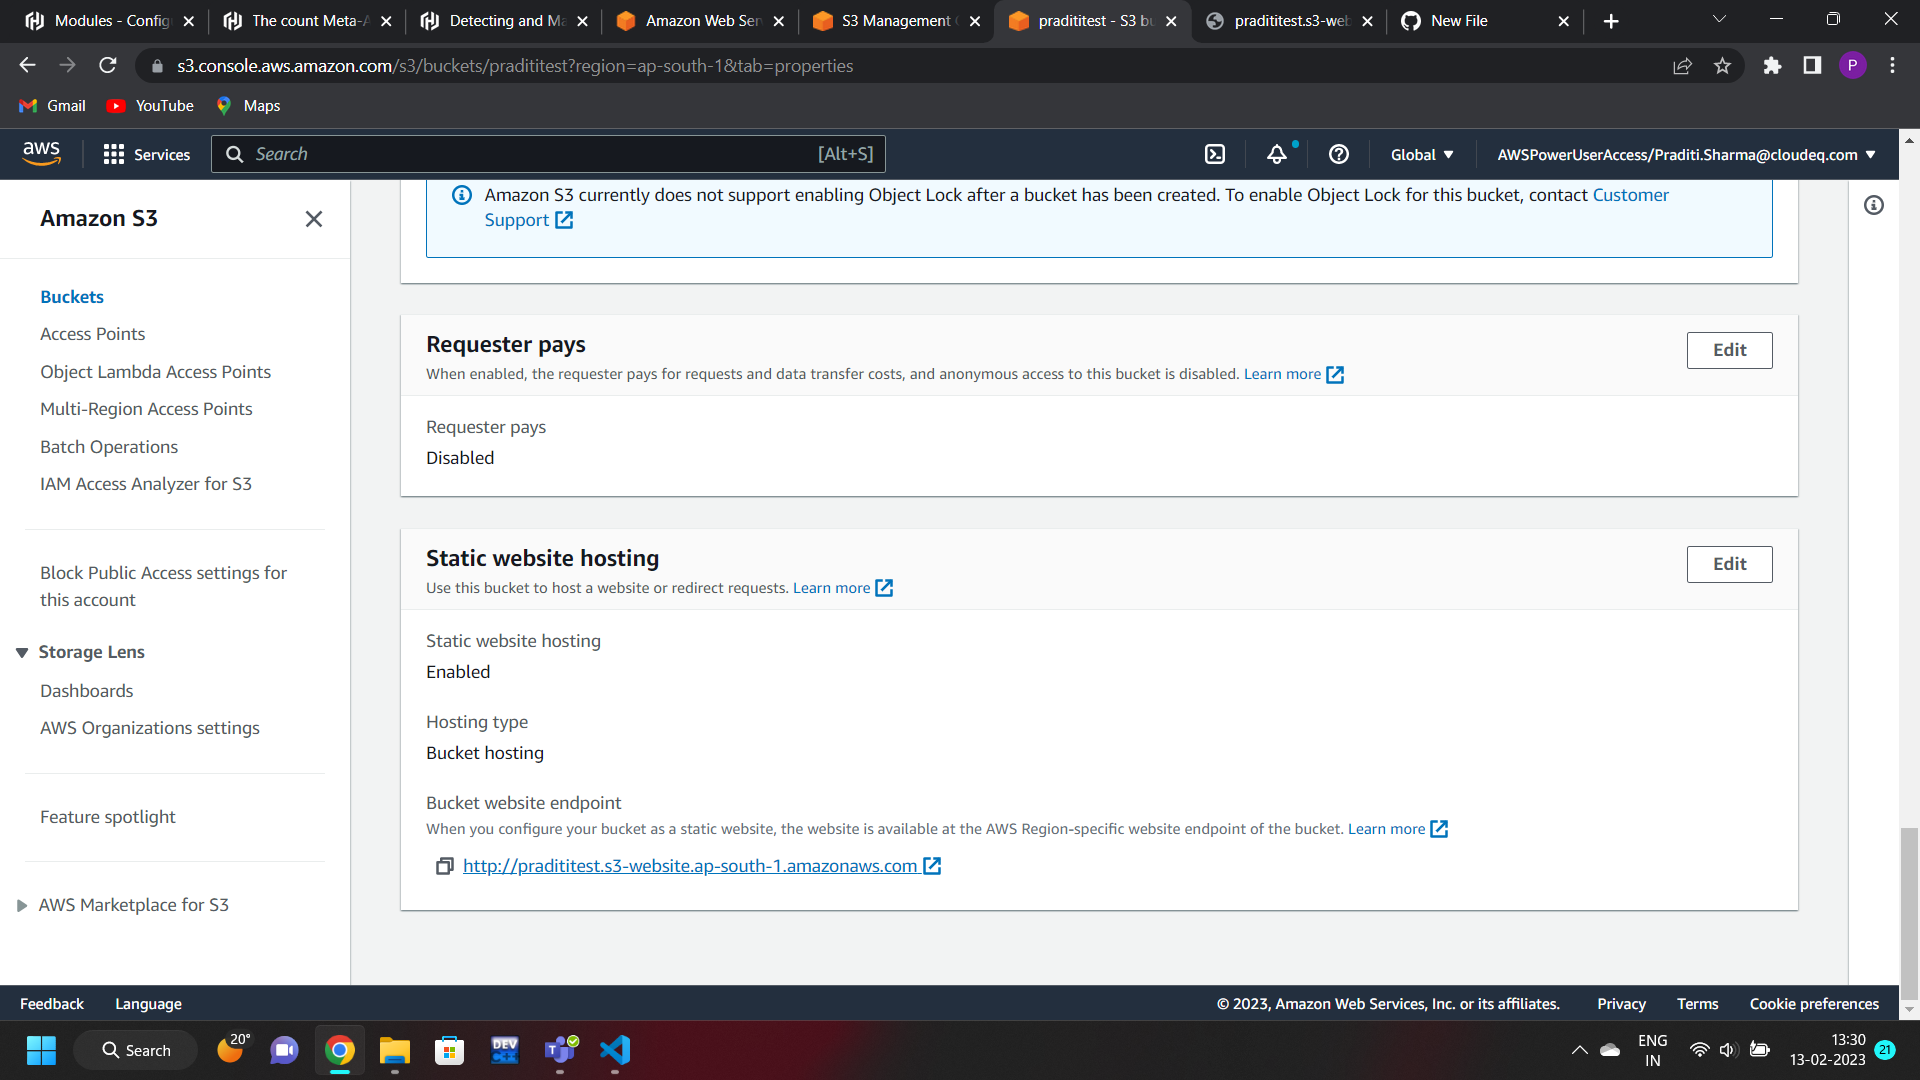Open the AWS help question-mark icon
Image resolution: width=1920 pixels, height=1080 pixels.
click(x=1338, y=154)
